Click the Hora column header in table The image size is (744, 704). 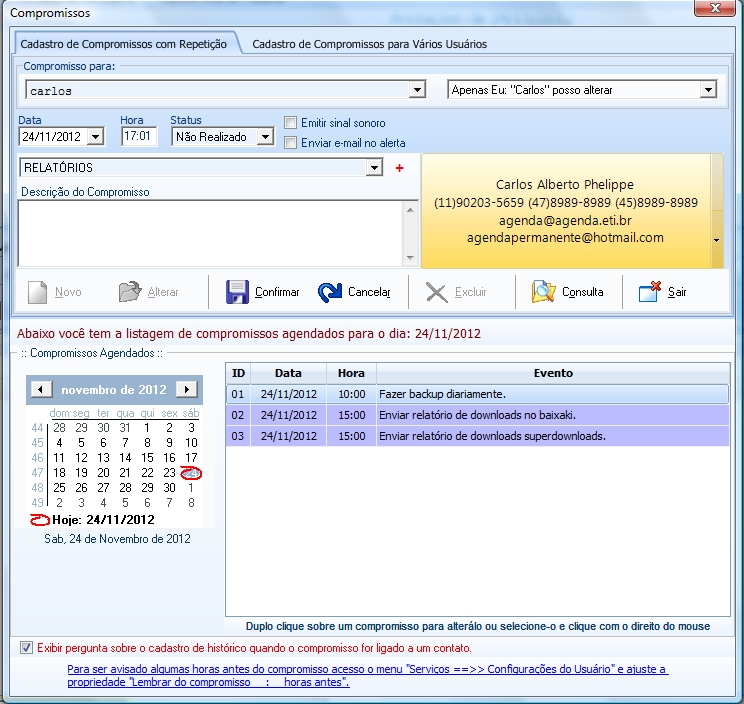point(351,373)
